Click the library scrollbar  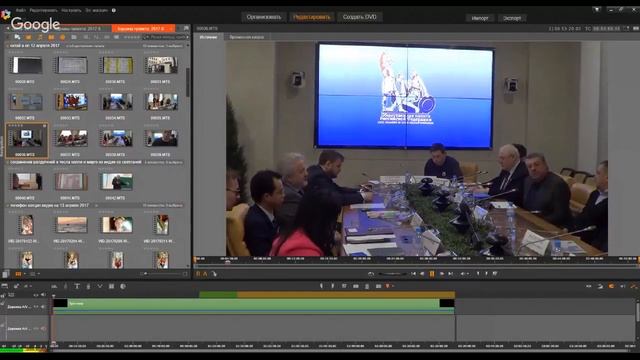point(187,82)
